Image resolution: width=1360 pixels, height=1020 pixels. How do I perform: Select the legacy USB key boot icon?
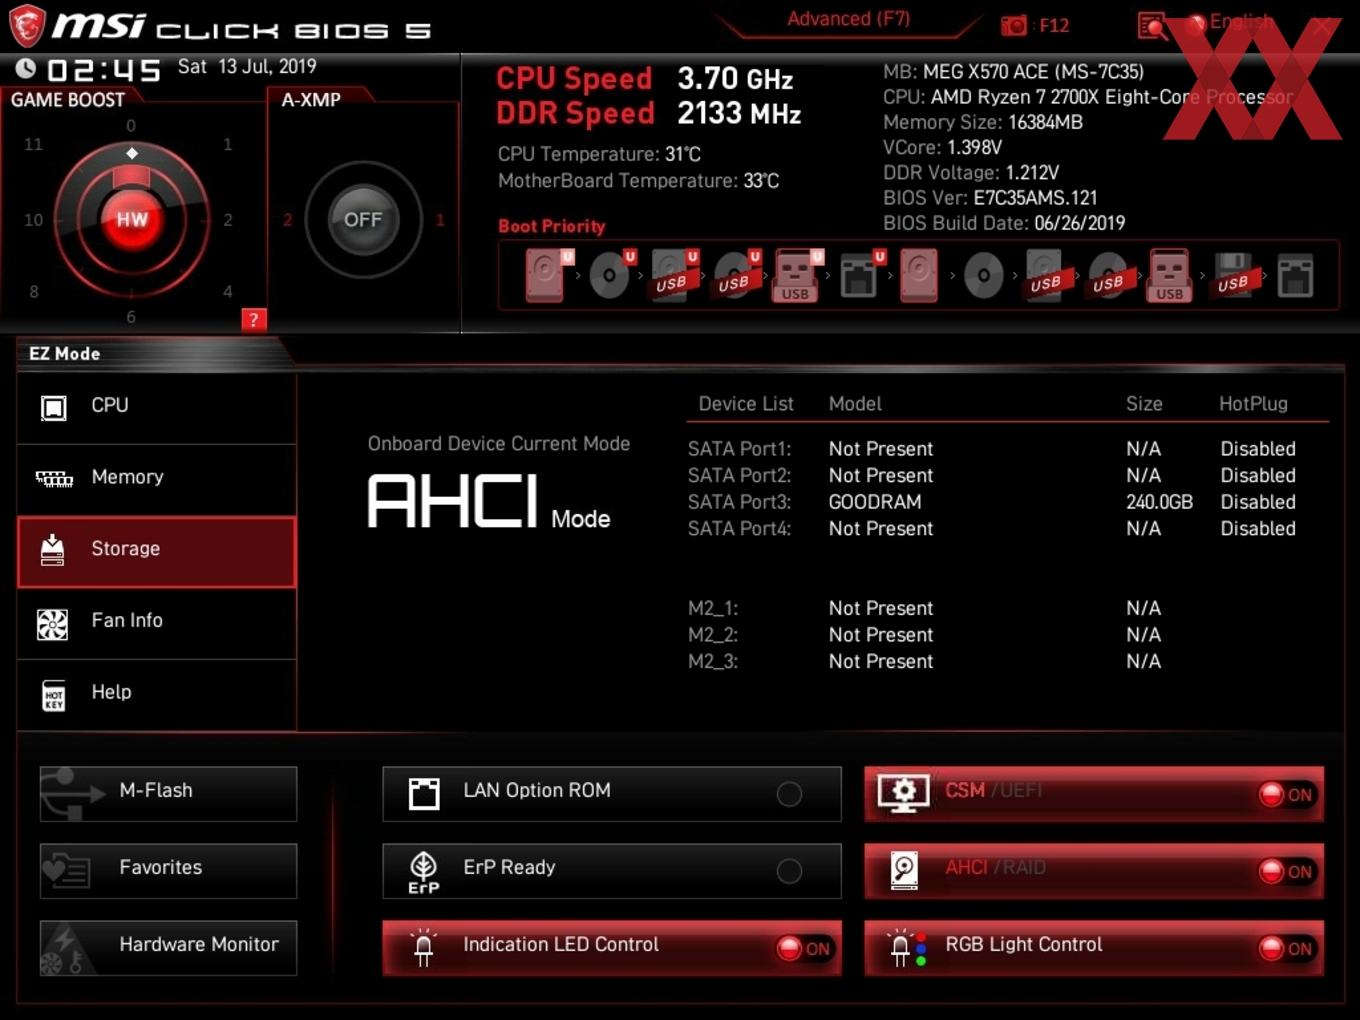(x=1170, y=275)
